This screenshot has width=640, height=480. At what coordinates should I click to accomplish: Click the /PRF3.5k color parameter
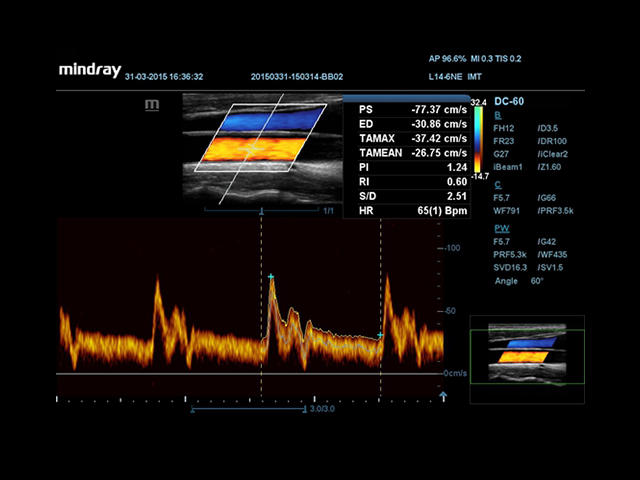coord(556,211)
